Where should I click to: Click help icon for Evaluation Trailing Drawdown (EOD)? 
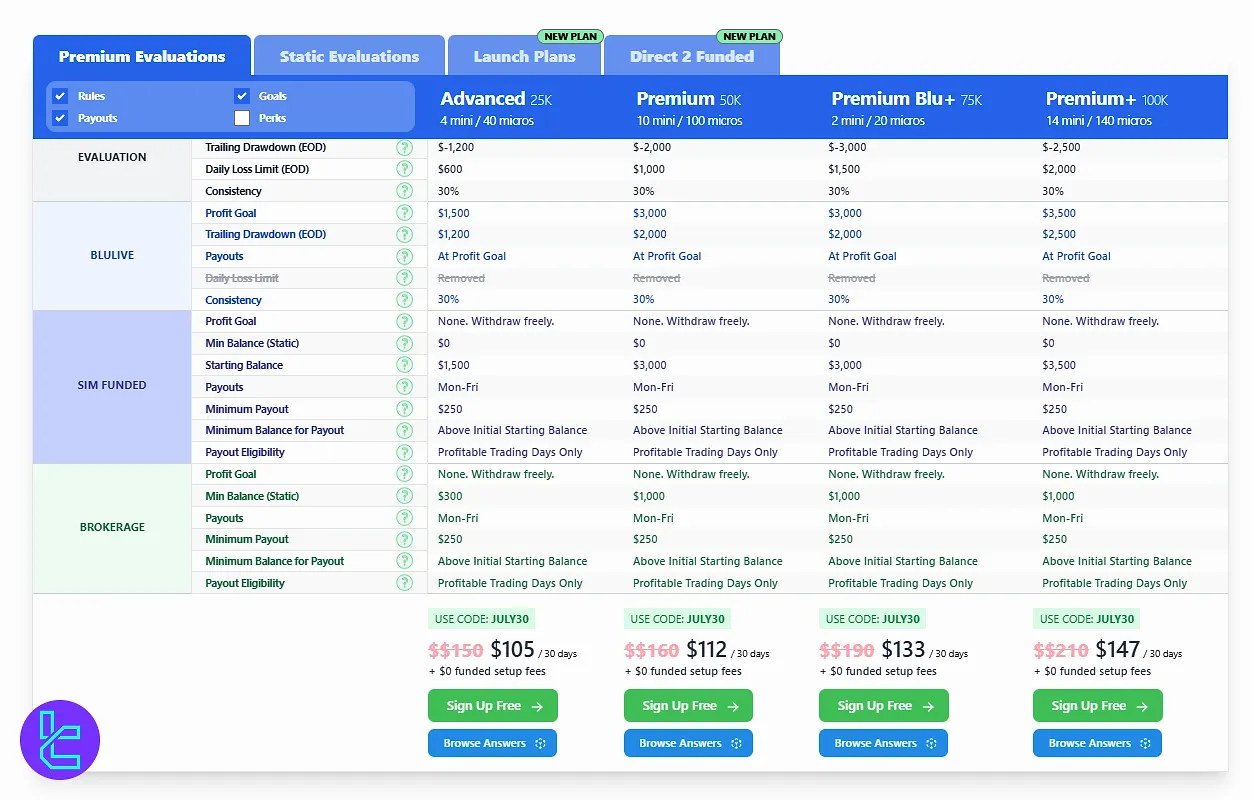[x=404, y=147]
